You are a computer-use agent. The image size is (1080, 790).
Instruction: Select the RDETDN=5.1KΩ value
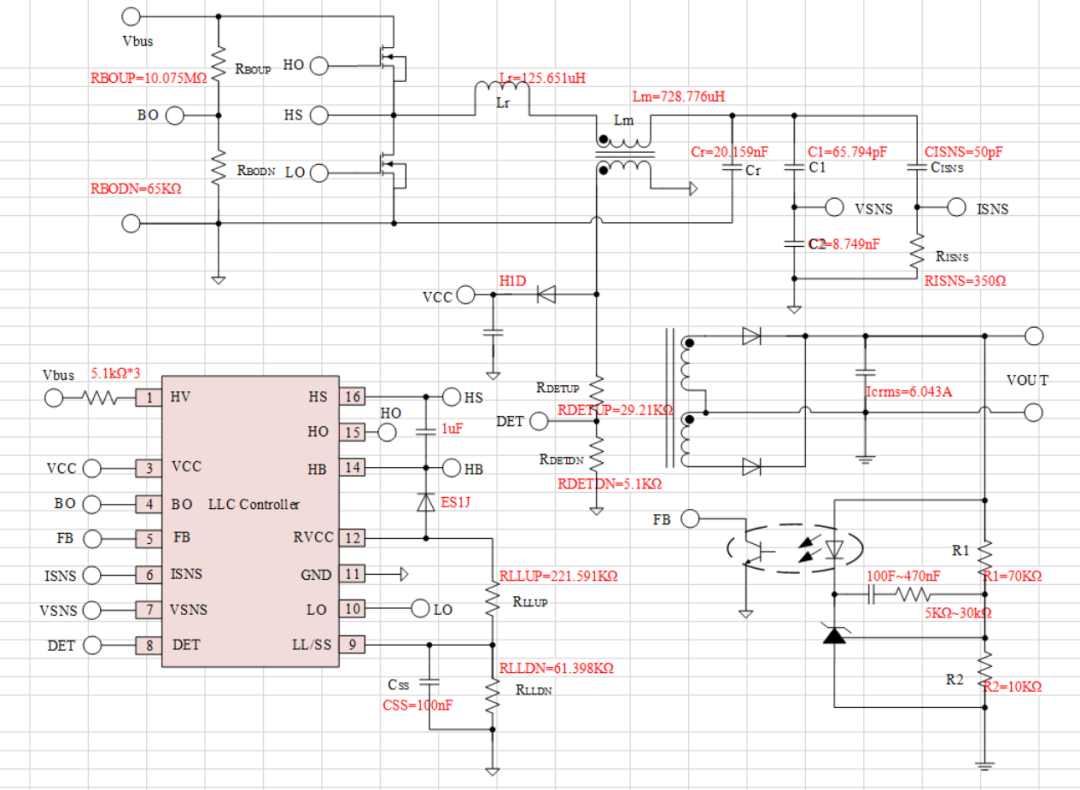[x=610, y=484]
